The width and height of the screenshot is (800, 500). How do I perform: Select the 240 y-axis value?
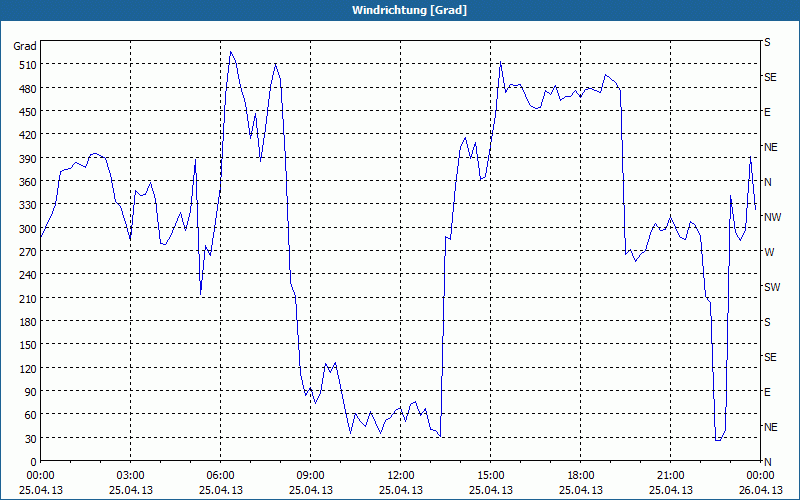pyautogui.click(x=28, y=276)
